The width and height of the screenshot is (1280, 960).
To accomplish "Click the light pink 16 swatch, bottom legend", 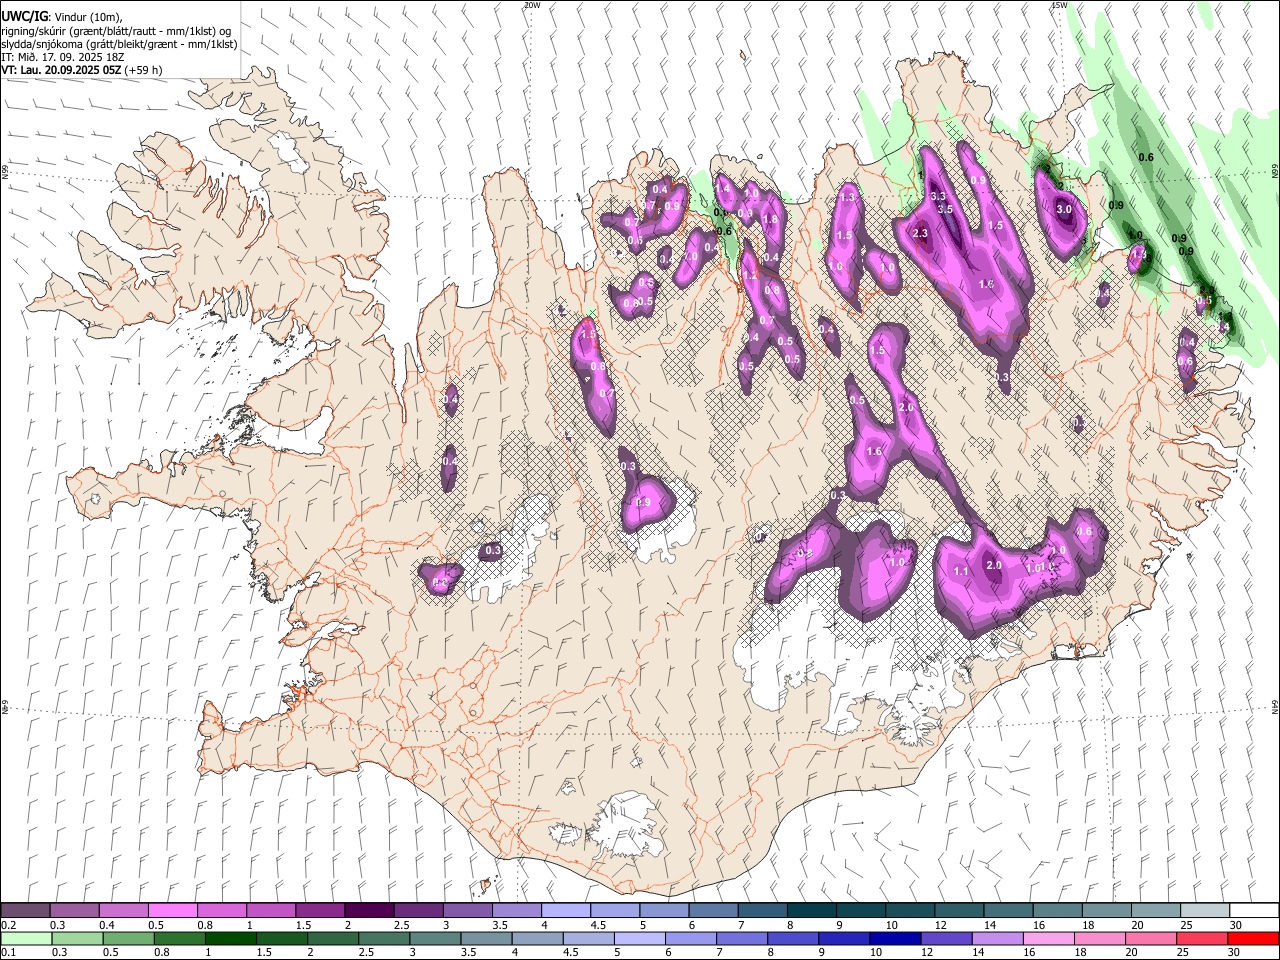I will [x=1049, y=939].
